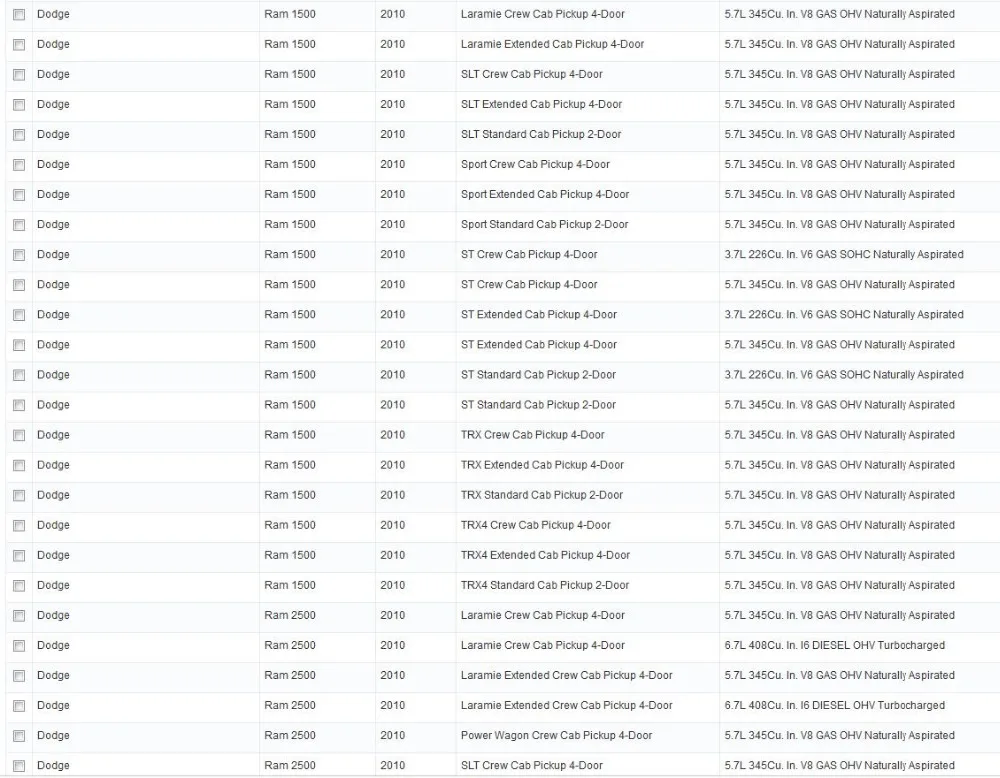Check the 3.7L V6 ST Crew Cab row checkbox
Screen dimensions: 1000x778
(x=19, y=254)
